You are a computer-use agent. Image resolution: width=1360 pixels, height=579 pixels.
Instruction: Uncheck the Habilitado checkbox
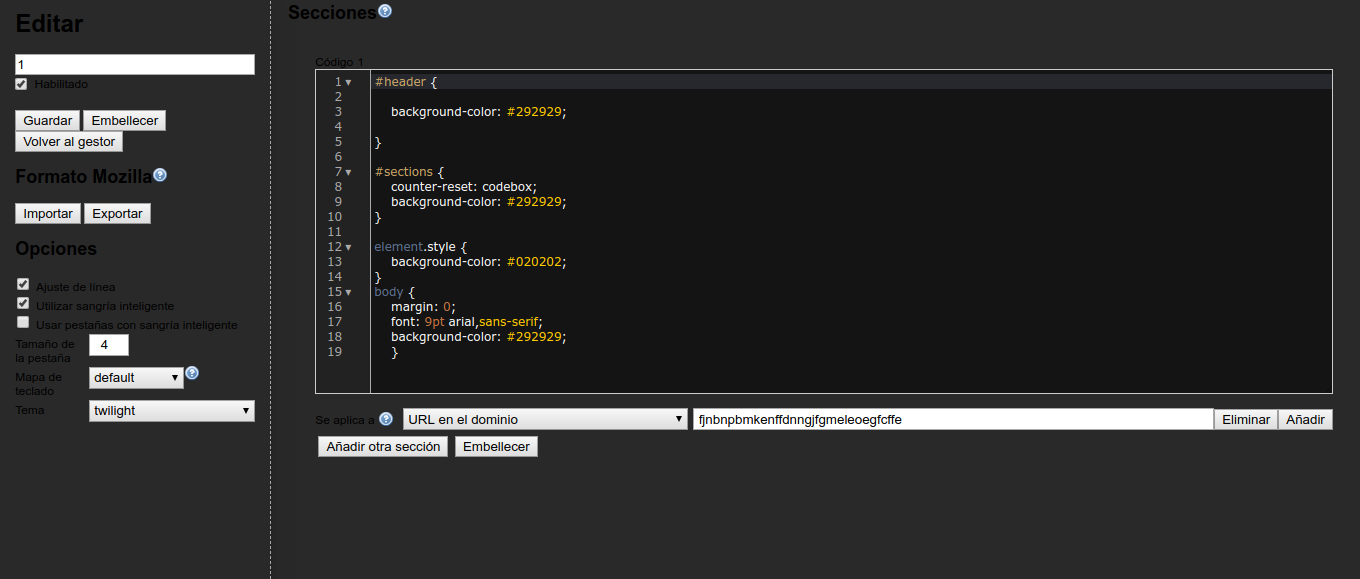click(21, 84)
